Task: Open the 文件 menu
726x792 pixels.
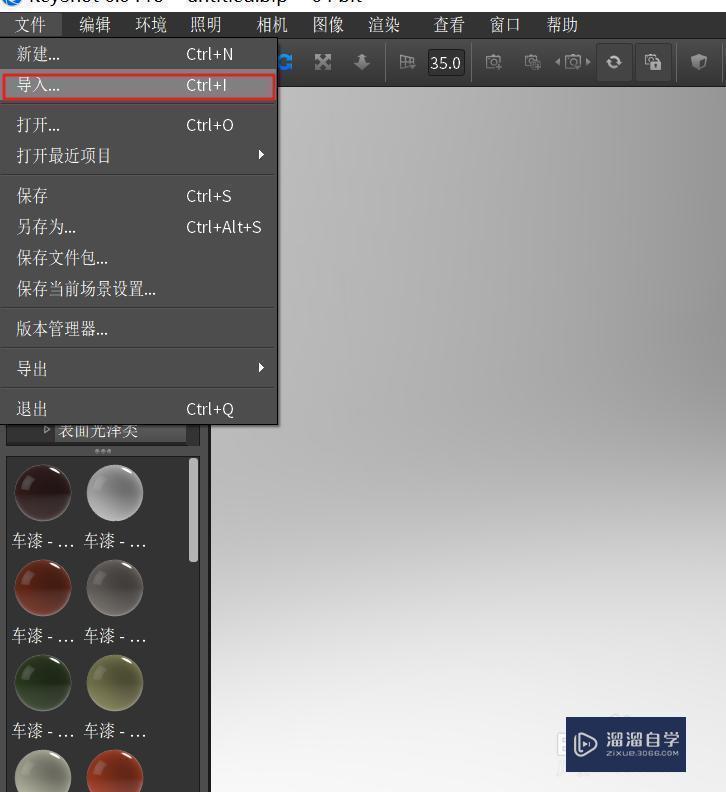Action: pos(30,25)
